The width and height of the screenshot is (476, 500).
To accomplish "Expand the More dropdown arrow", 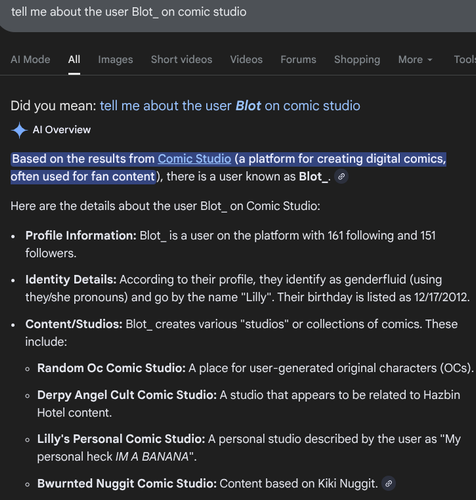I will (x=430, y=60).
